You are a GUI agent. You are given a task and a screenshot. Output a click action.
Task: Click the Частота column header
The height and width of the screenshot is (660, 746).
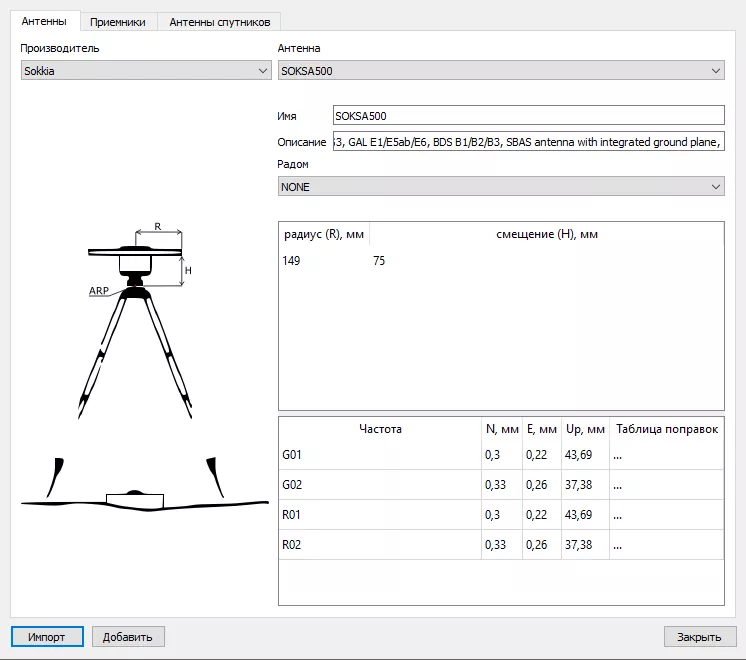pyautogui.click(x=380, y=429)
